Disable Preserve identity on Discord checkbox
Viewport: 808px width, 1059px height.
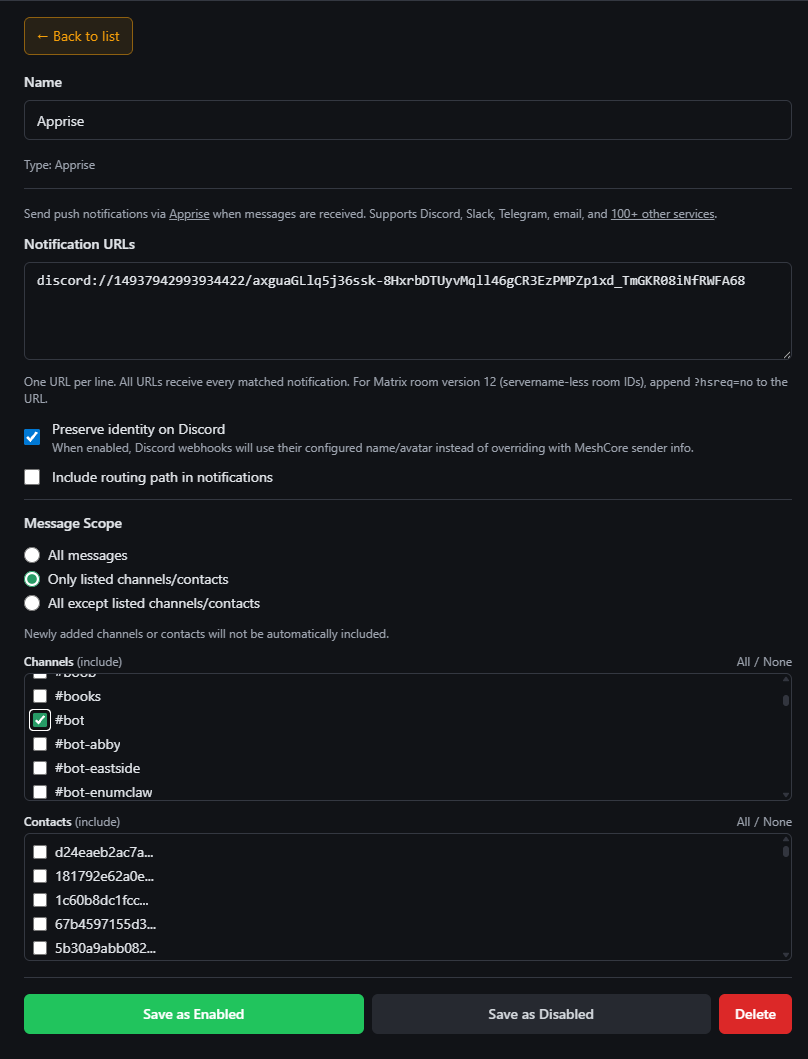point(32,437)
